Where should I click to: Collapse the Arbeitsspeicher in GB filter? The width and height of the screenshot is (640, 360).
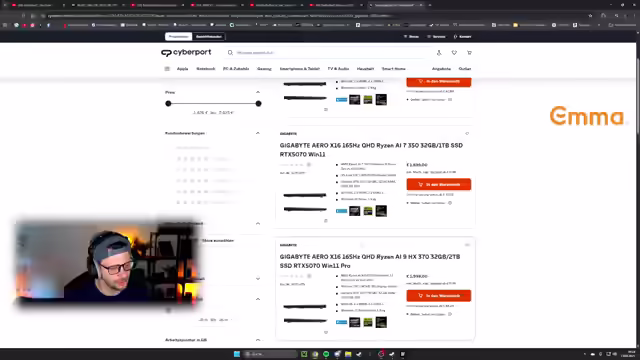258,340
